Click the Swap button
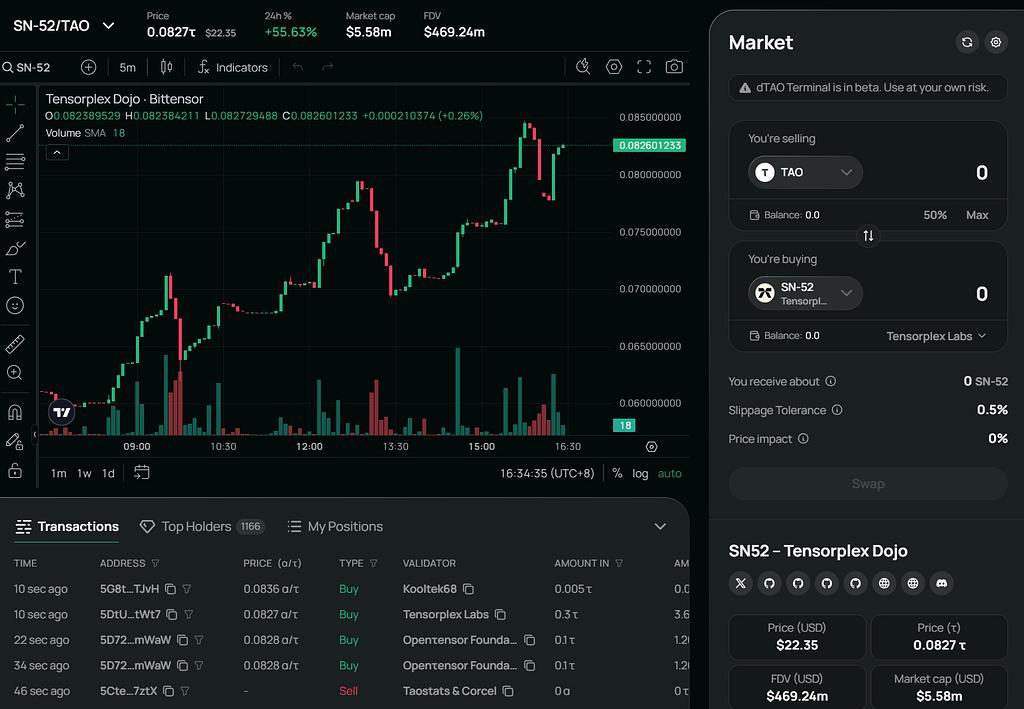The width and height of the screenshot is (1024, 709). point(868,484)
